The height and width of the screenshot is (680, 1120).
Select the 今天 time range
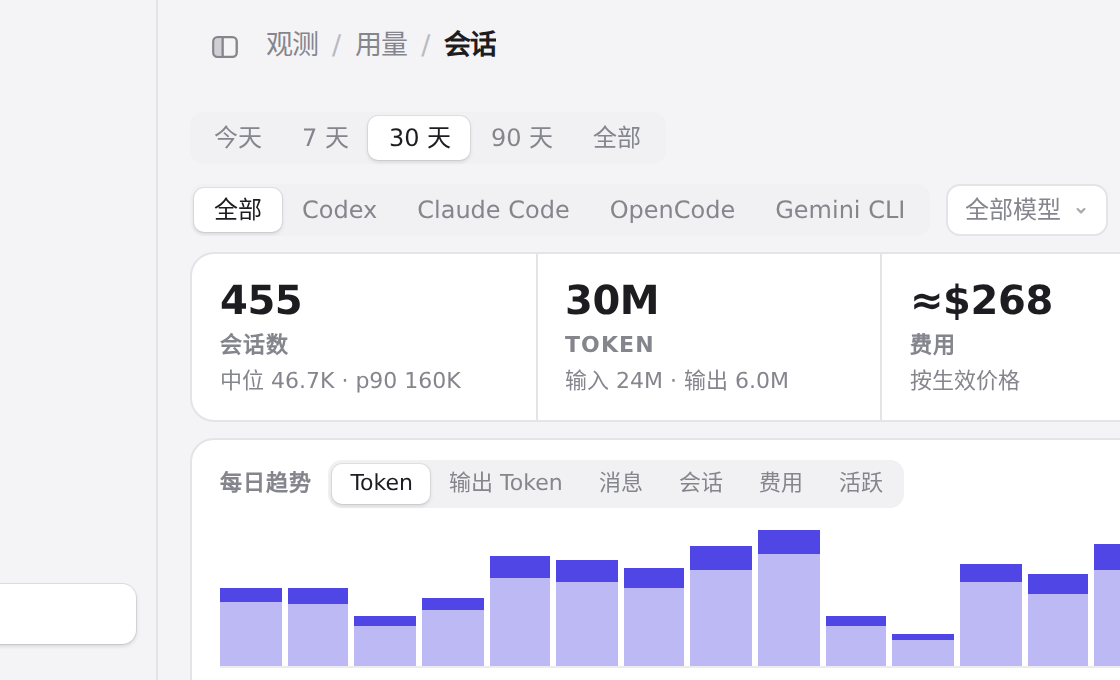pyautogui.click(x=238, y=138)
